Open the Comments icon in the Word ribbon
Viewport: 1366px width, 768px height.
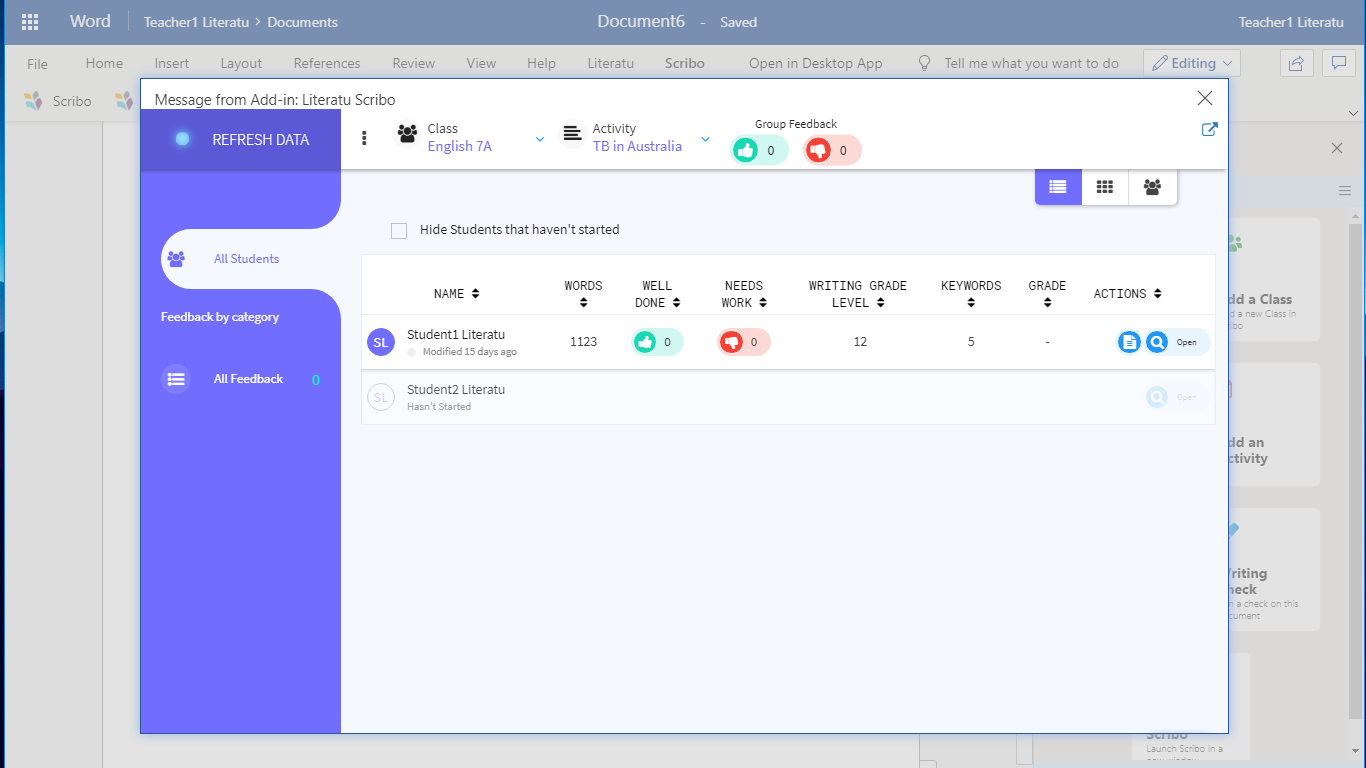1337,63
